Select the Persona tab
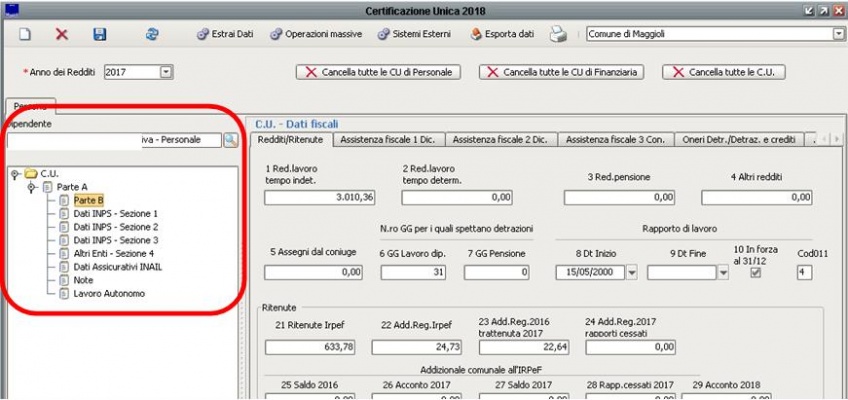 coord(31,106)
